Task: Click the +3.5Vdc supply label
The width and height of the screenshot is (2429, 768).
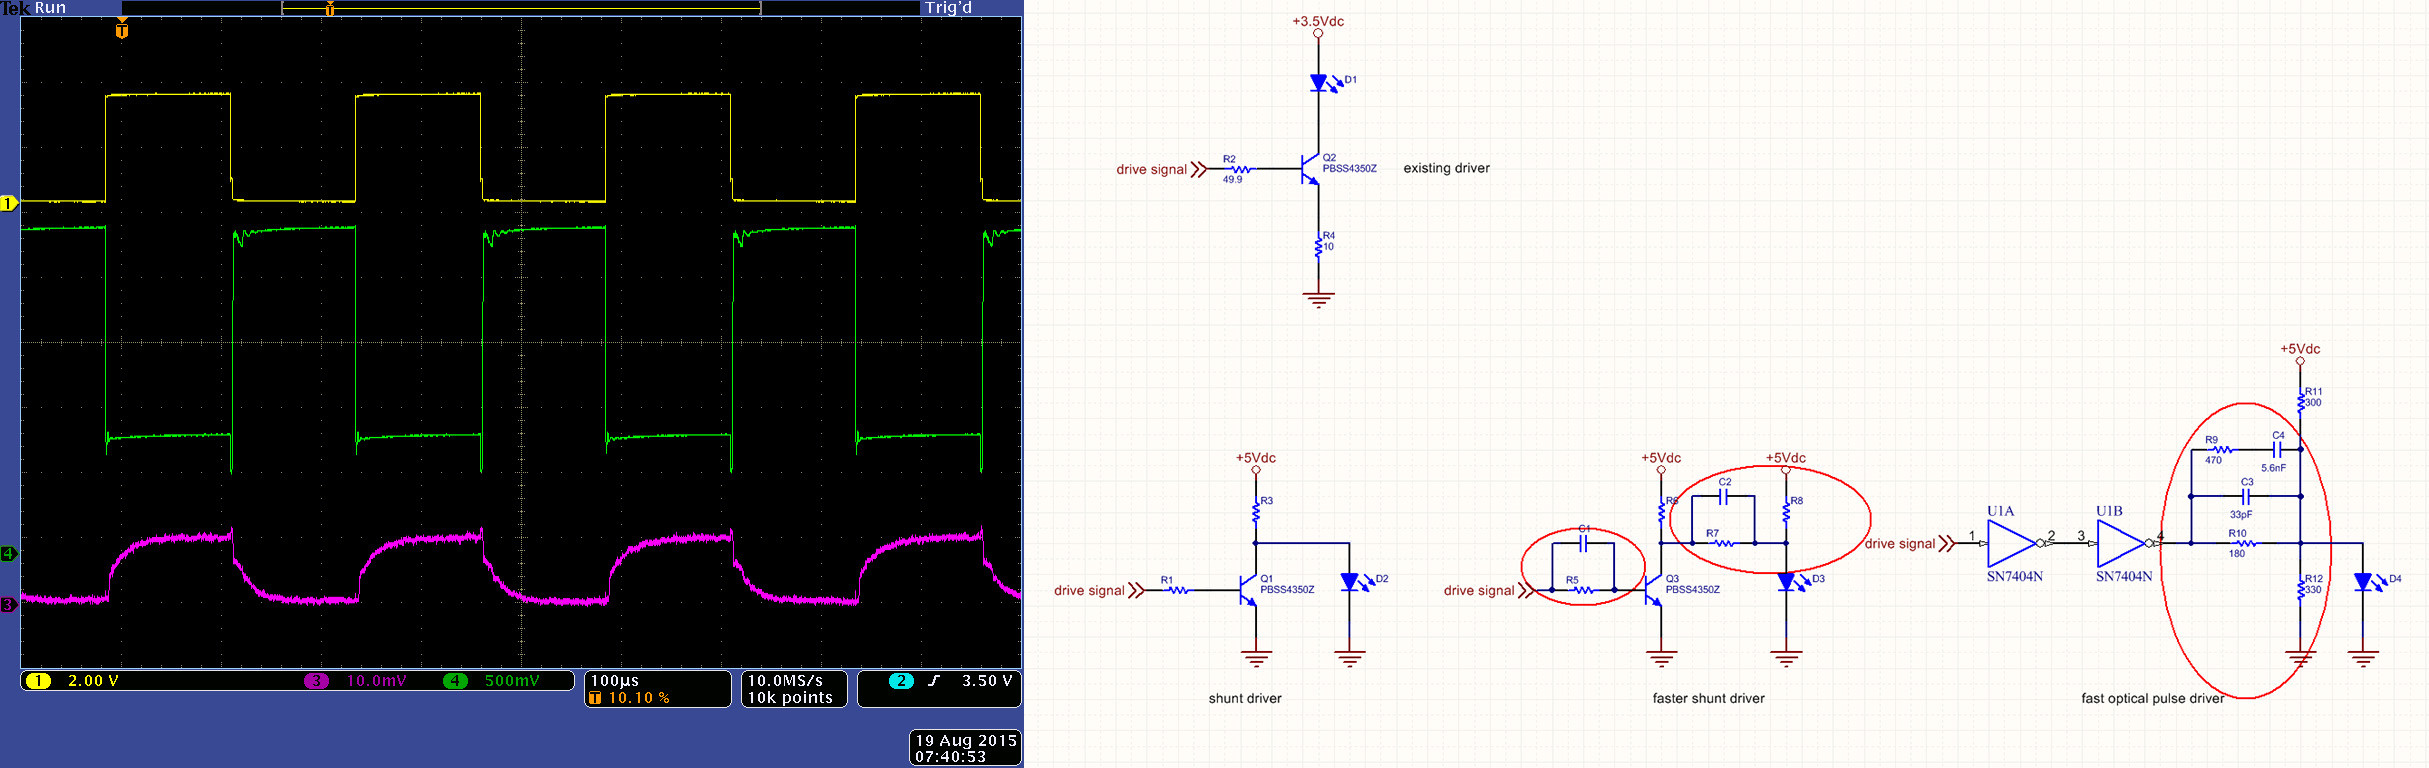Action: 1318,21
